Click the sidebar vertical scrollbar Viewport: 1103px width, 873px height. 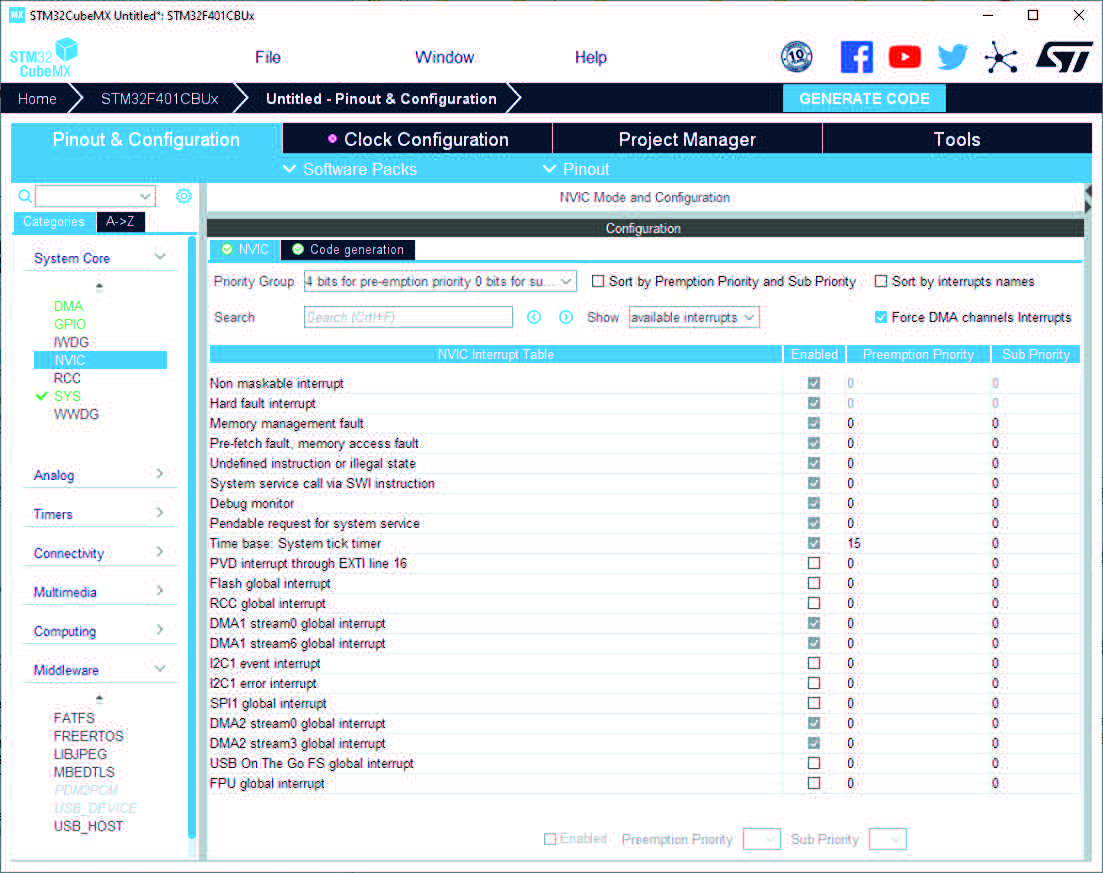point(191,538)
